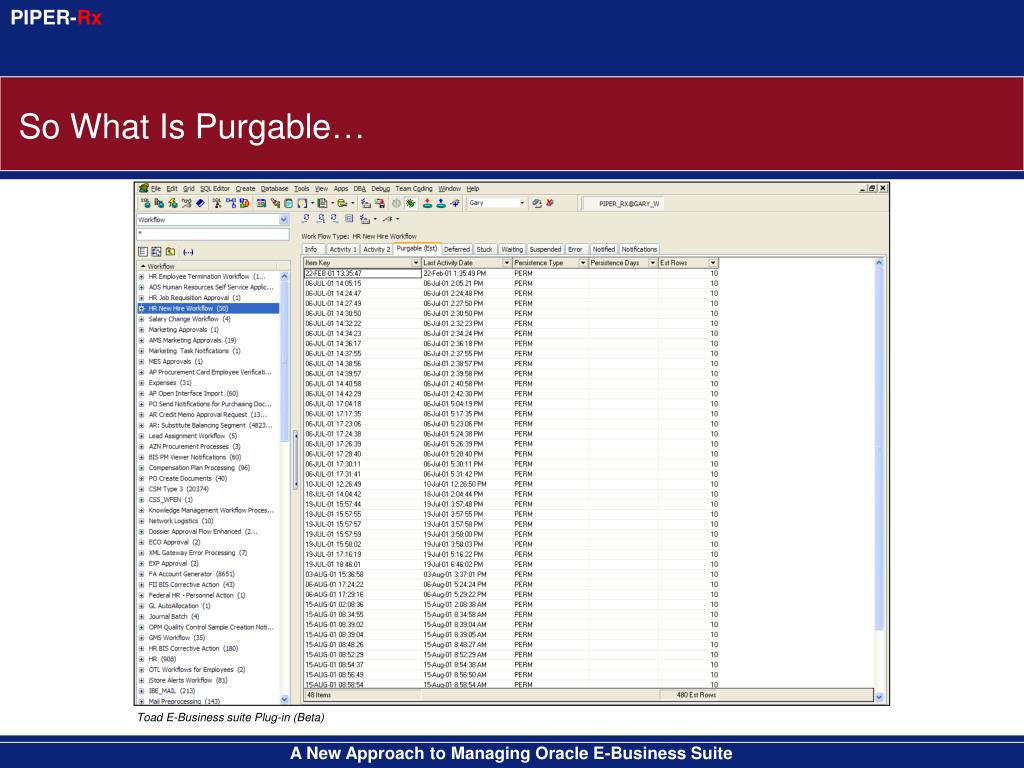Switch to the Error tab
1024x768 pixels.
coord(575,249)
